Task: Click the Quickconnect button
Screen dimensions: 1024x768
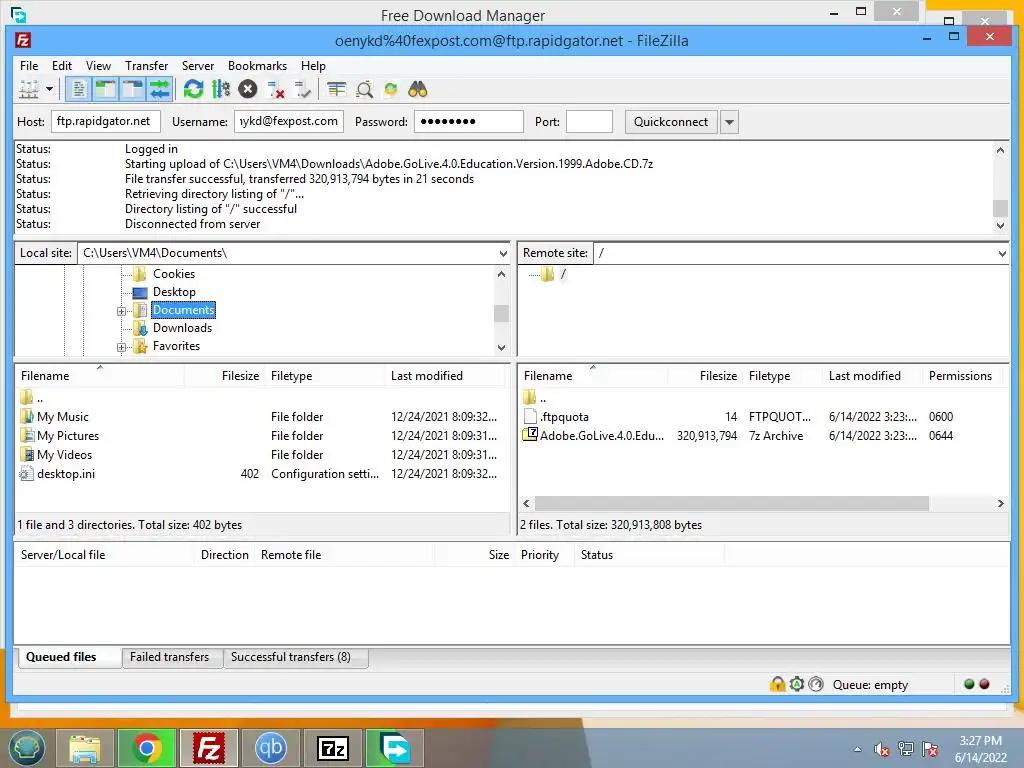Action: pos(671,122)
